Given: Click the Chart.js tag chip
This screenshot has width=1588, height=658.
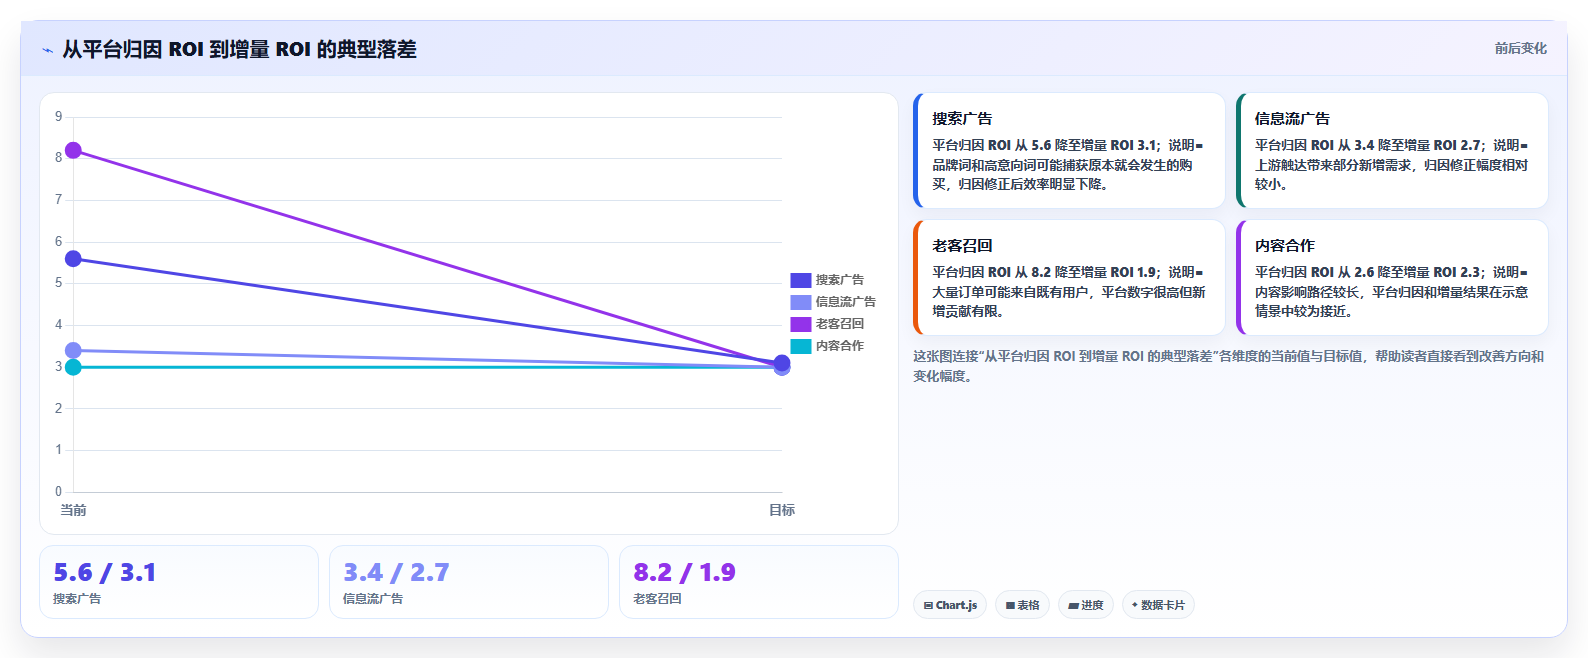Looking at the screenshot, I should pyautogui.click(x=950, y=605).
